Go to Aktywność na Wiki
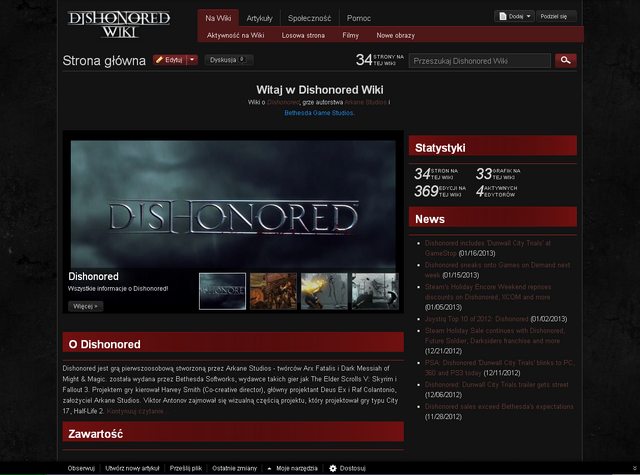Viewport: 640px width, 475px height. tap(236, 36)
